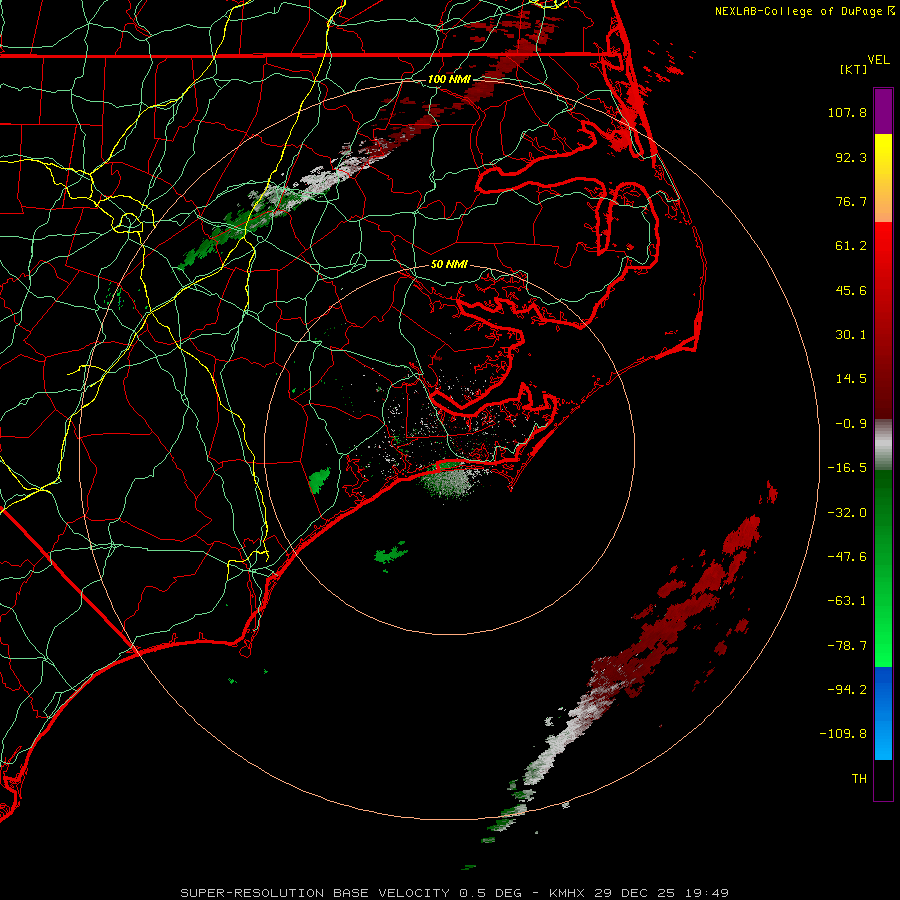This screenshot has width=900, height=900.
Task: Click the -78.7 legend value
Action: click(847, 646)
